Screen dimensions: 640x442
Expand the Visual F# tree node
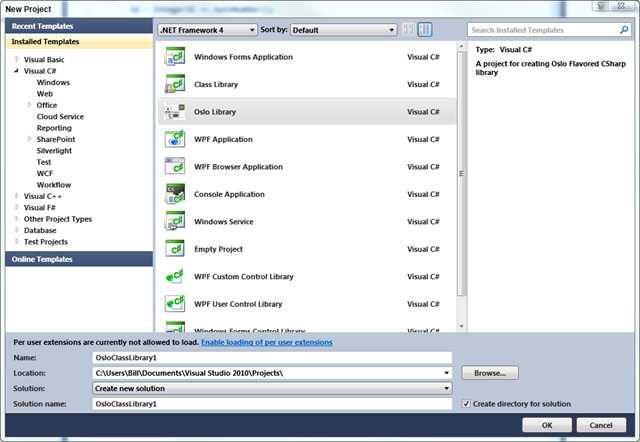pos(17,207)
